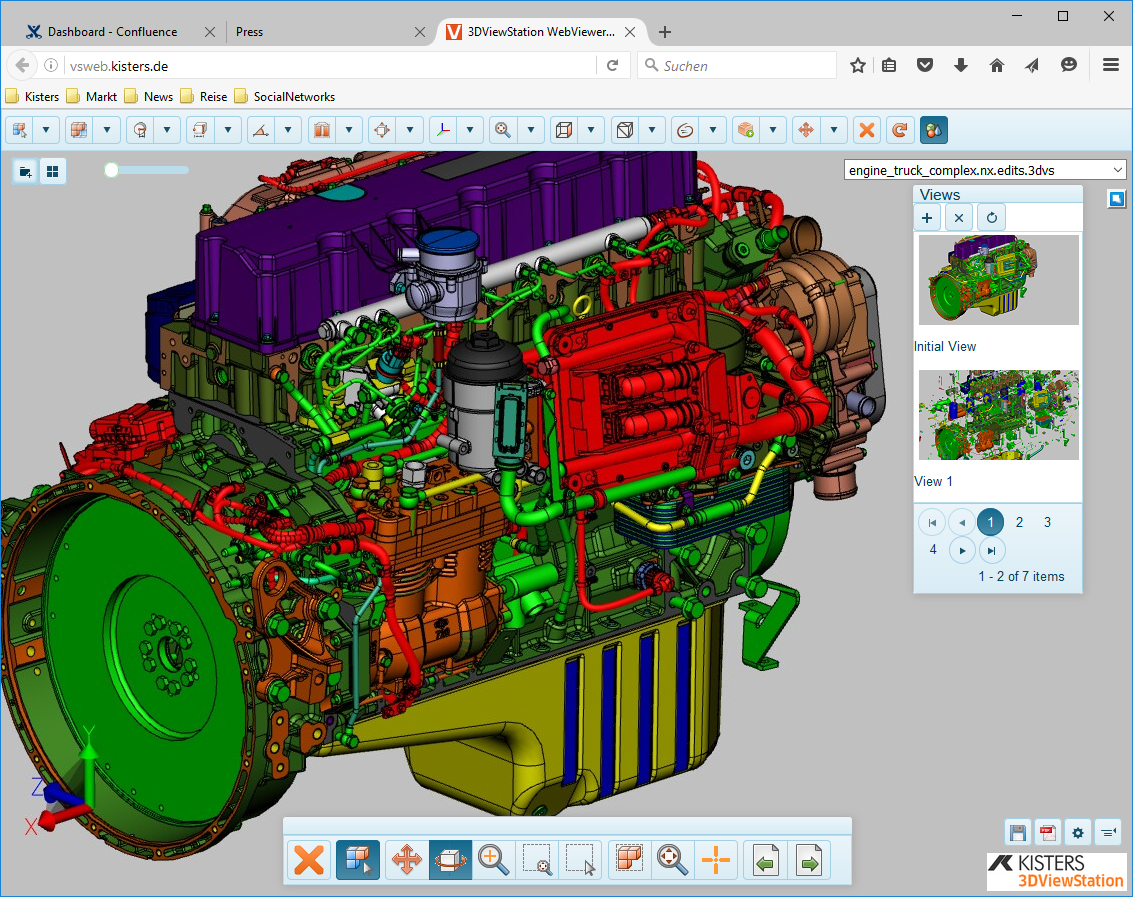This screenshot has height=897, width=1133.
Task: Open the engine_truck_complex.nx.edits.3dvs file dropdown
Action: click(985, 170)
